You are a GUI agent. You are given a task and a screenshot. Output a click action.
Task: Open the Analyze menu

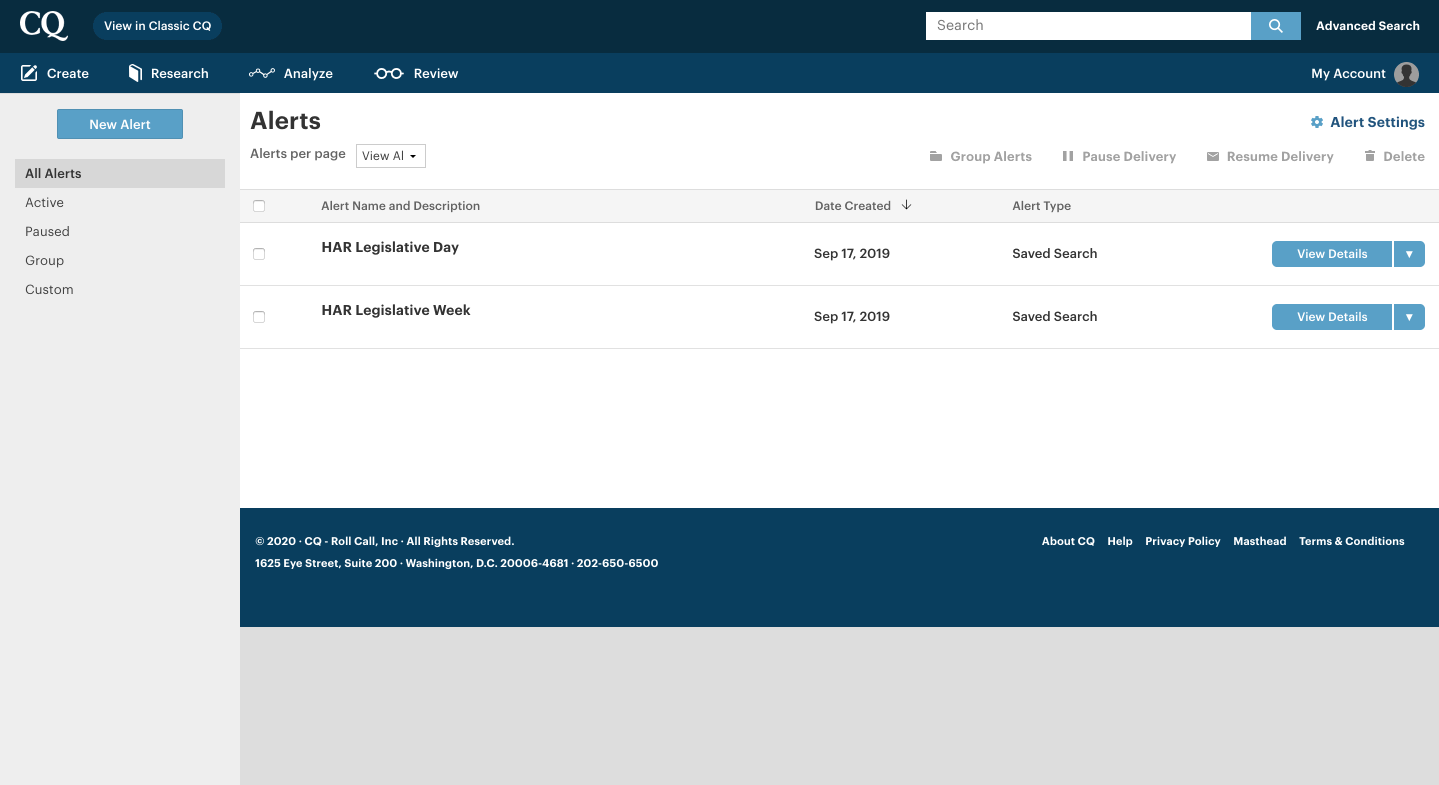click(x=291, y=73)
